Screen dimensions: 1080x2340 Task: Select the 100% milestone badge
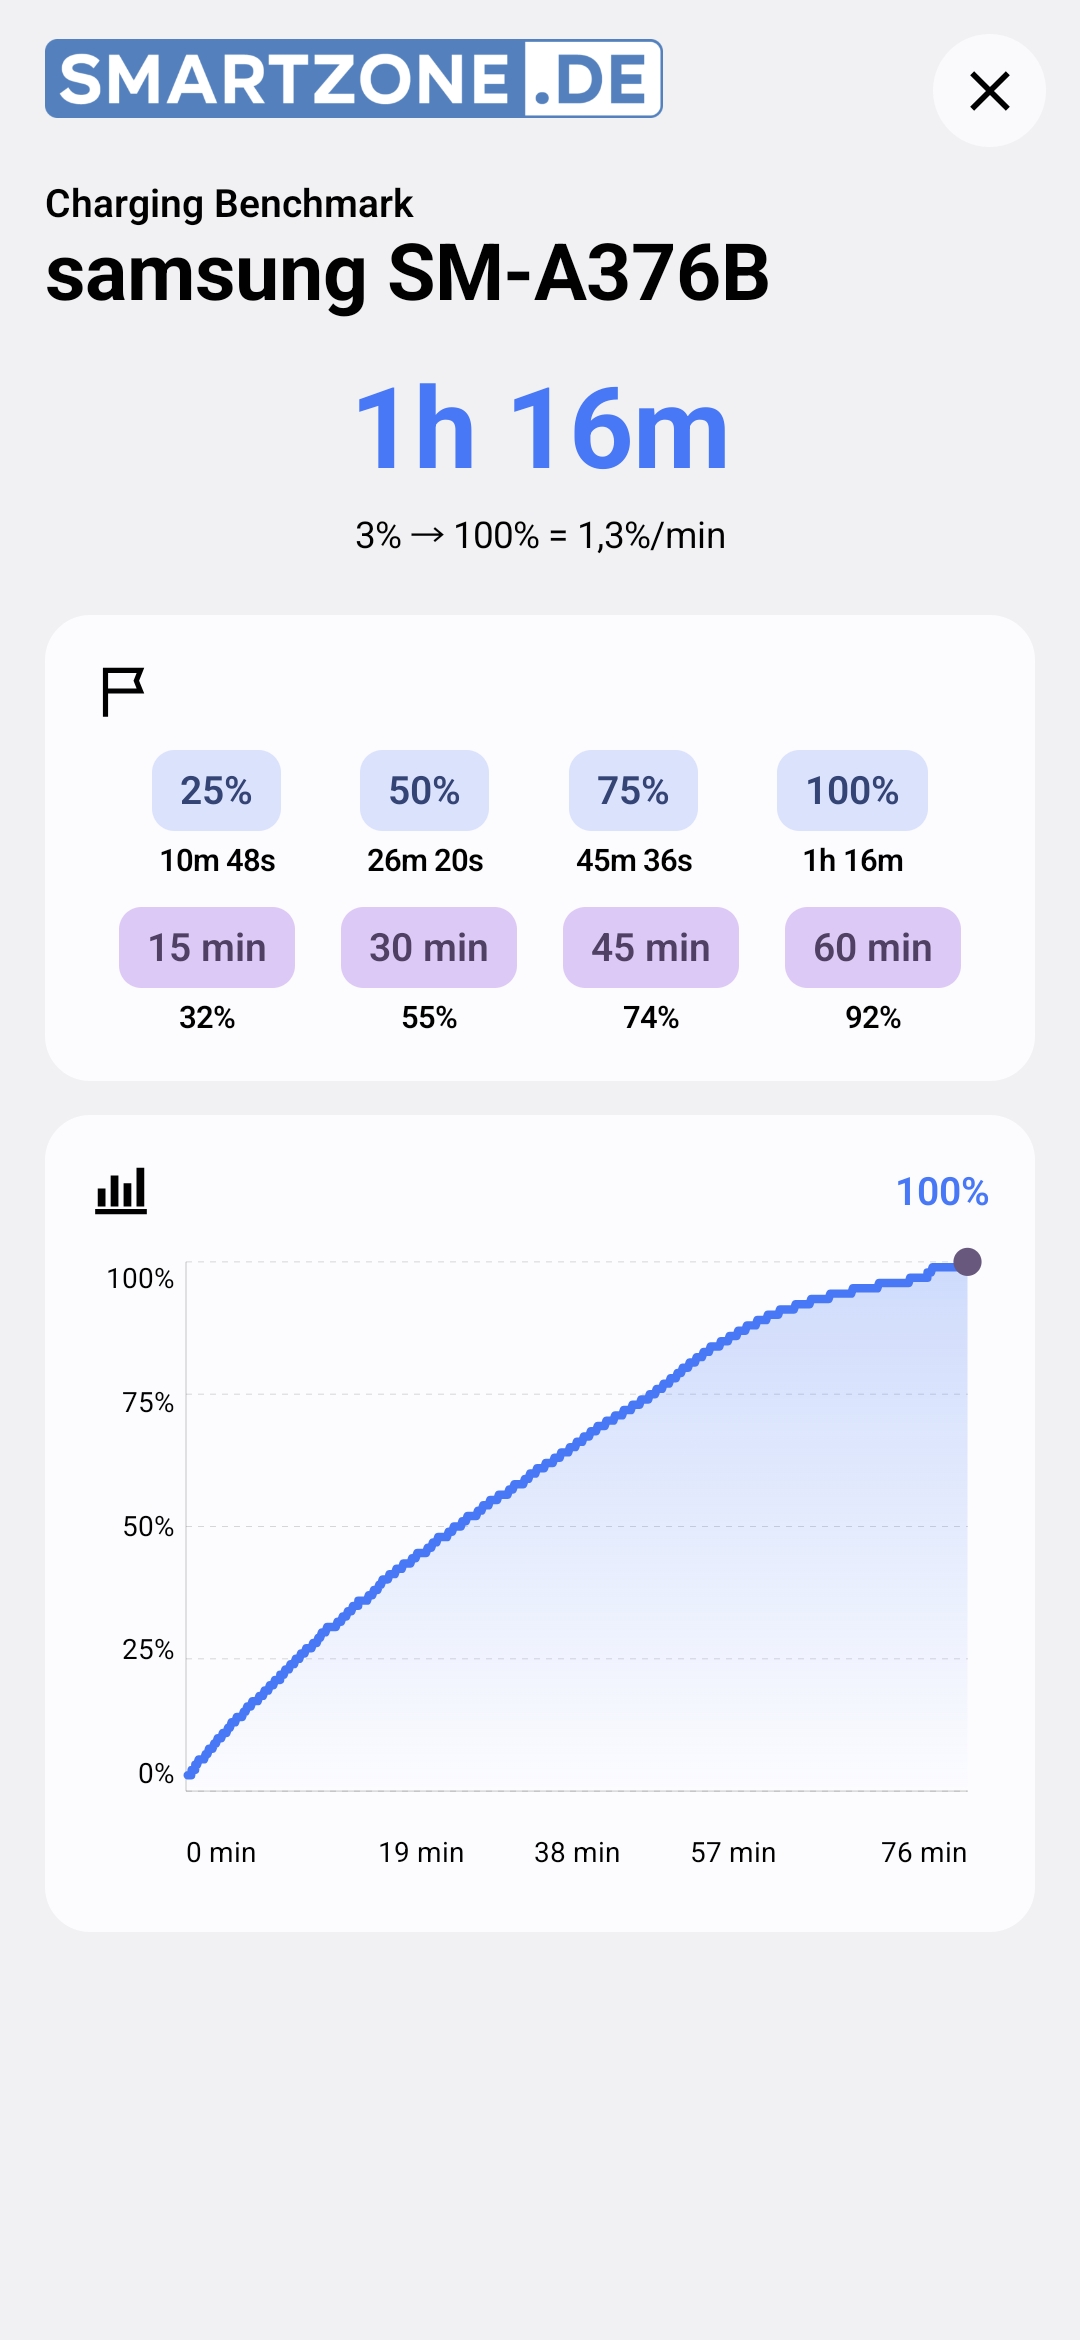click(x=852, y=790)
